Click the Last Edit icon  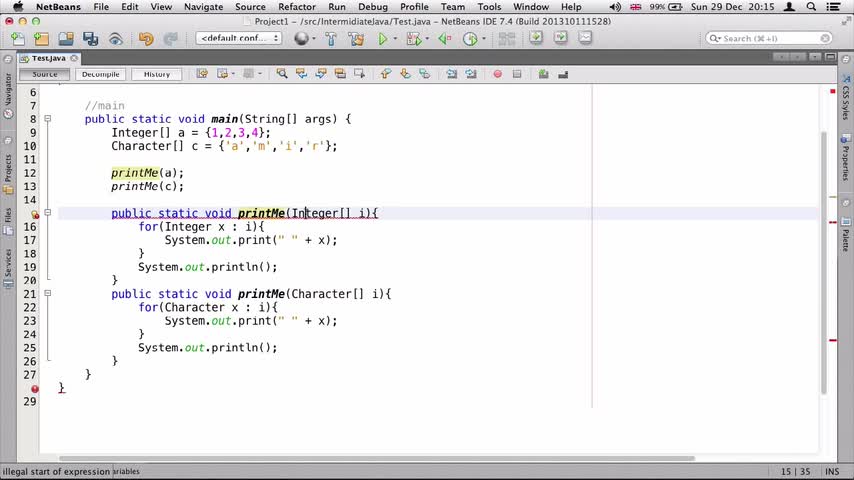202,74
